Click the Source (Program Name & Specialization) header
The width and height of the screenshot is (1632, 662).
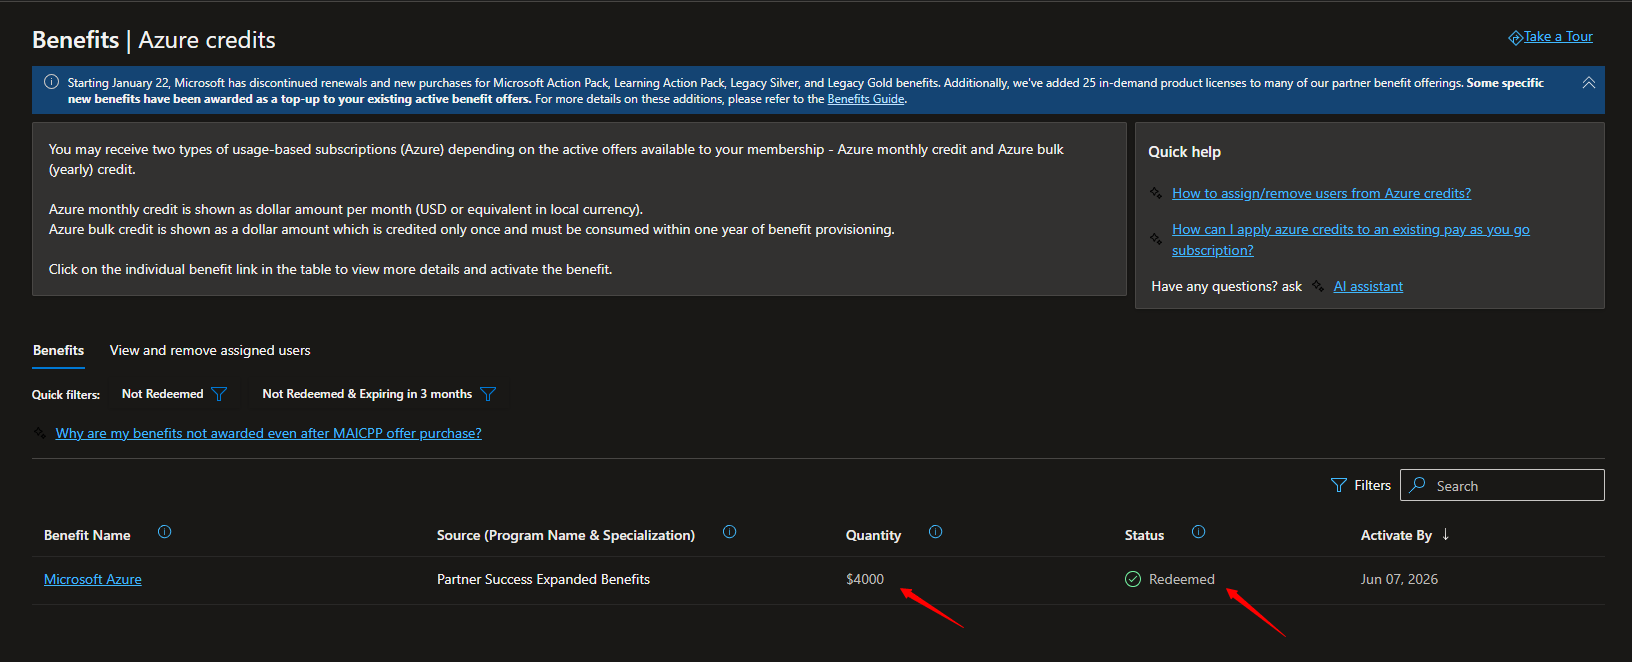[566, 535]
